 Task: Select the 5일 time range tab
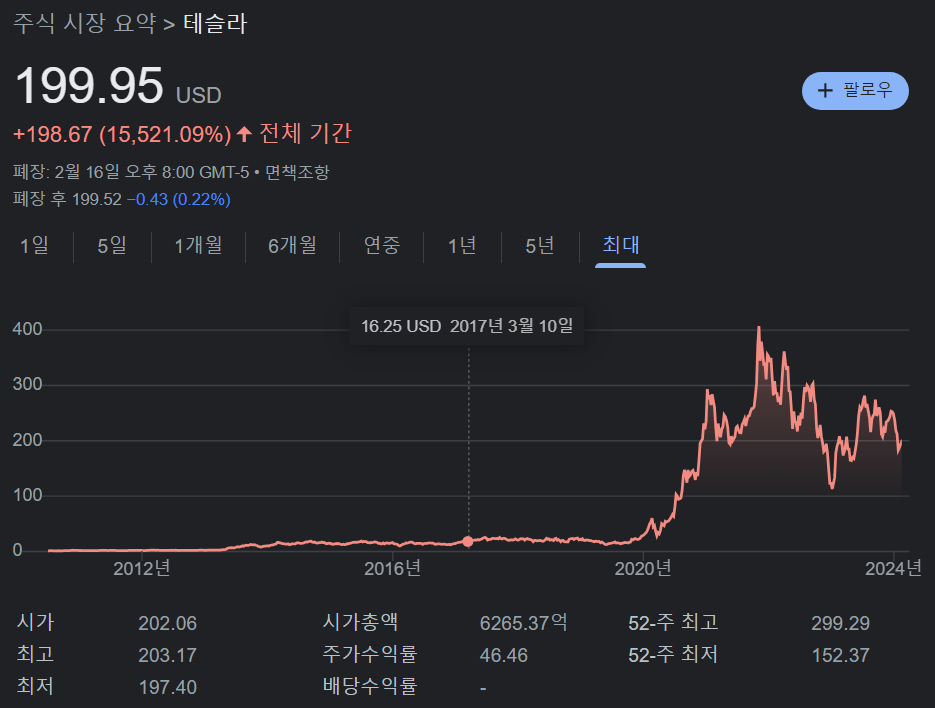(x=112, y=245)
